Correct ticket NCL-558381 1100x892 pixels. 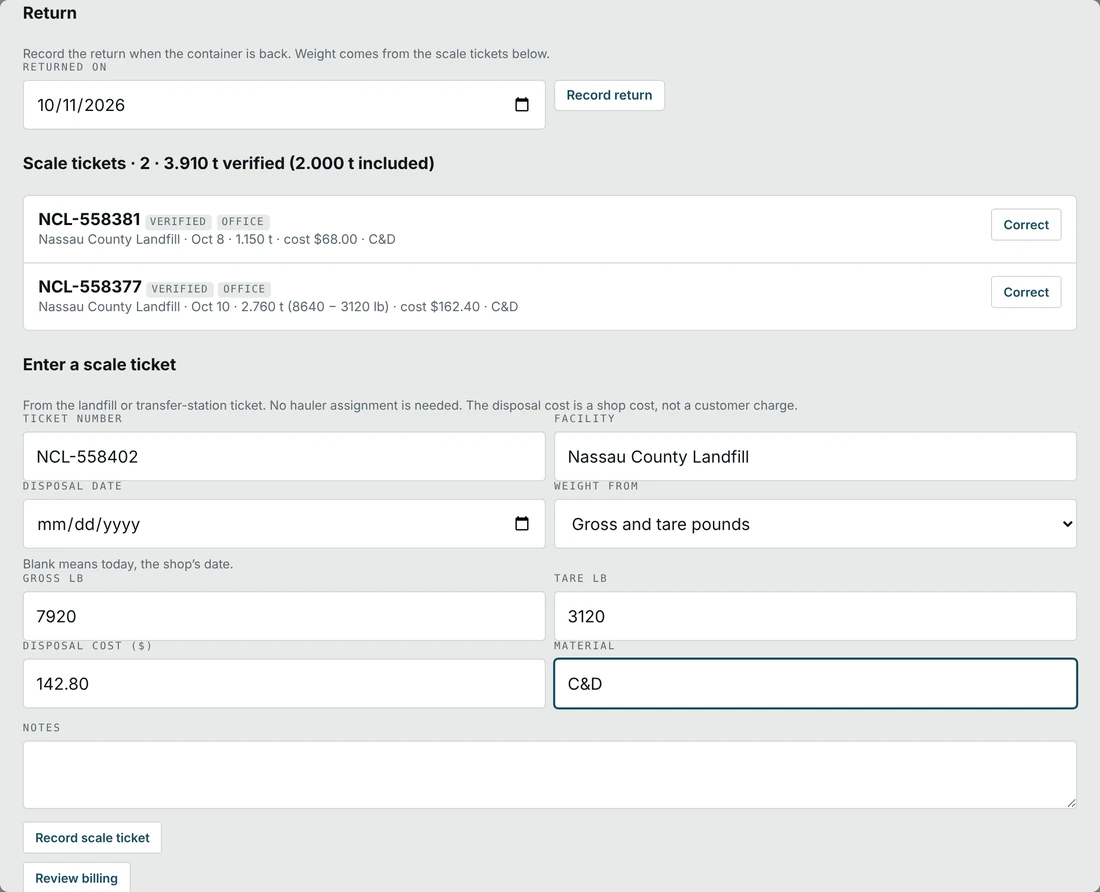1026,225
